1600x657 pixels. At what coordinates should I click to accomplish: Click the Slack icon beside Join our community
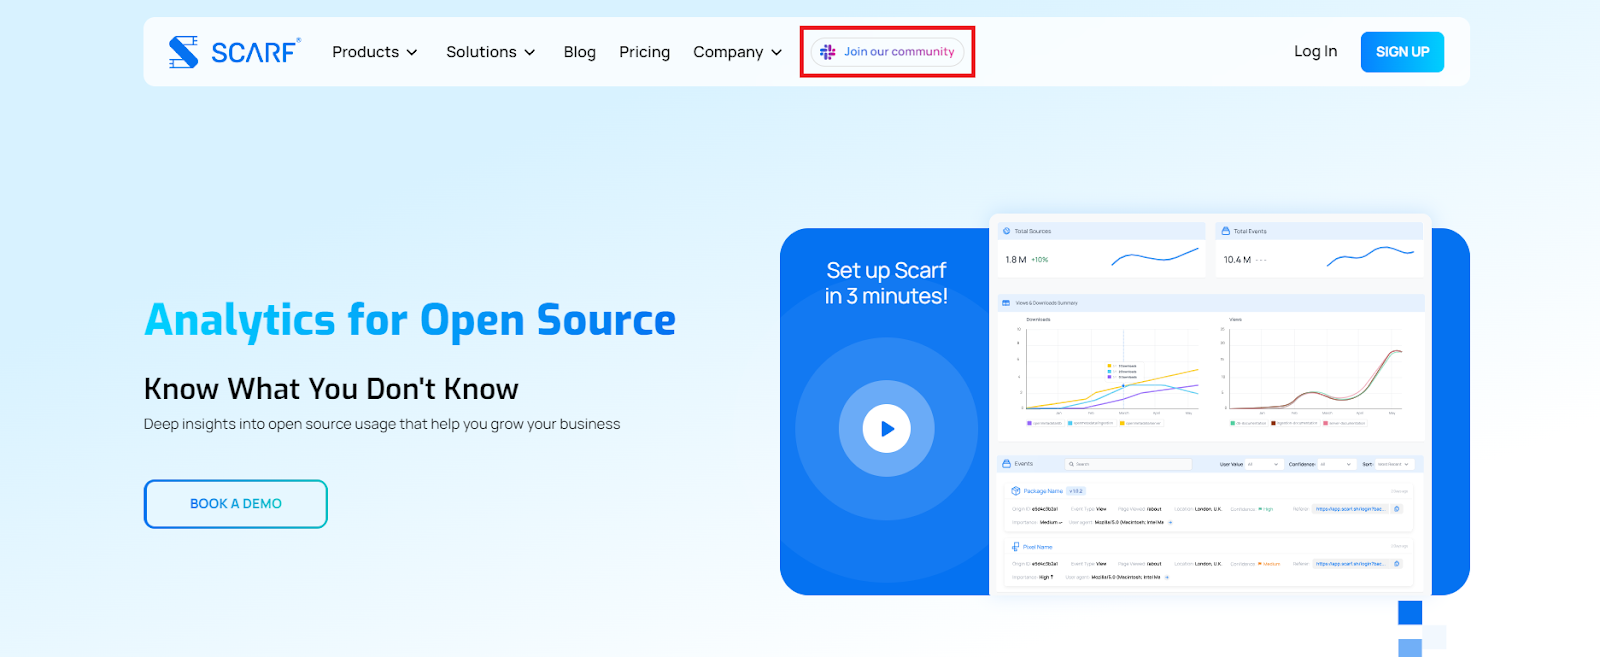pyautogui.click(x=828, y=52)
